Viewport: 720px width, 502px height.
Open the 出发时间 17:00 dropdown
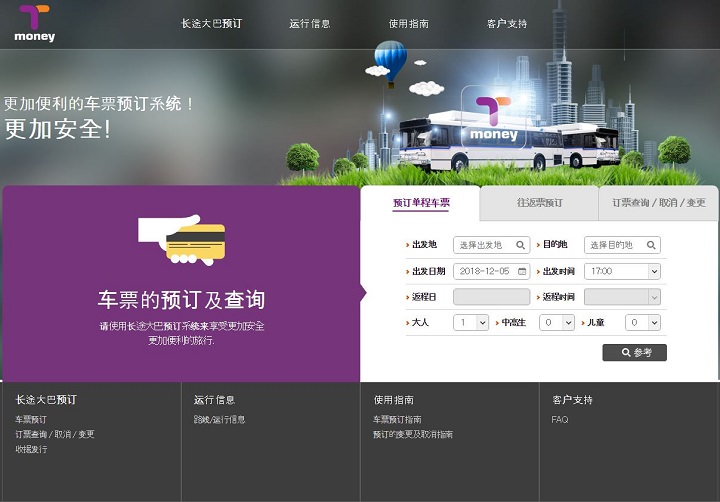coord(622,271)
